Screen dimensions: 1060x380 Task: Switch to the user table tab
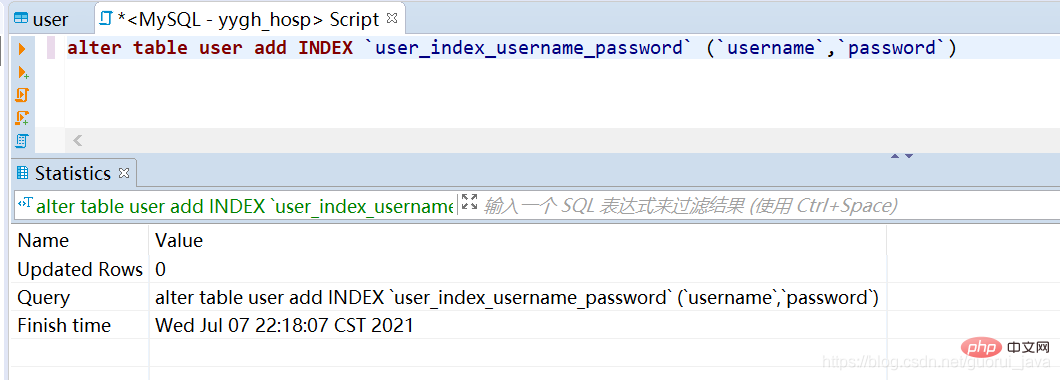pyautogui.click(x=41, y=20)
